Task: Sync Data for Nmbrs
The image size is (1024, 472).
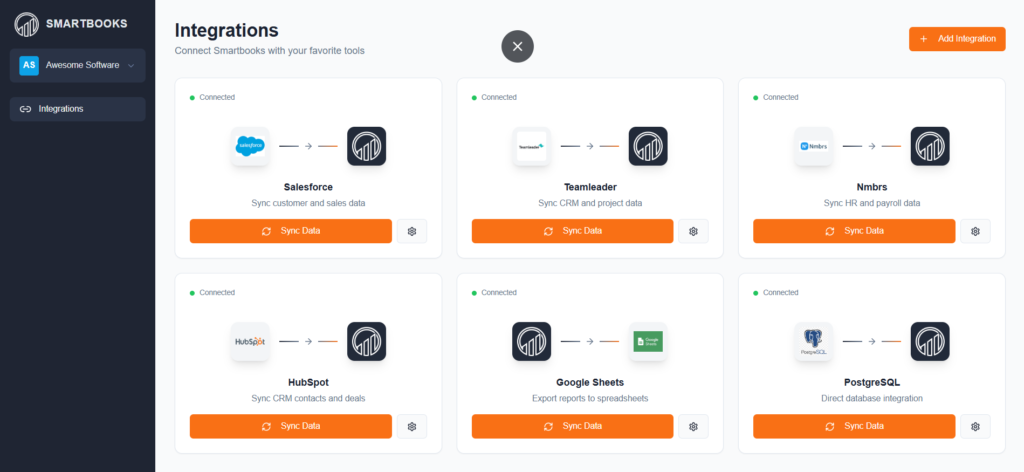Action: click(x=854, y=231)
